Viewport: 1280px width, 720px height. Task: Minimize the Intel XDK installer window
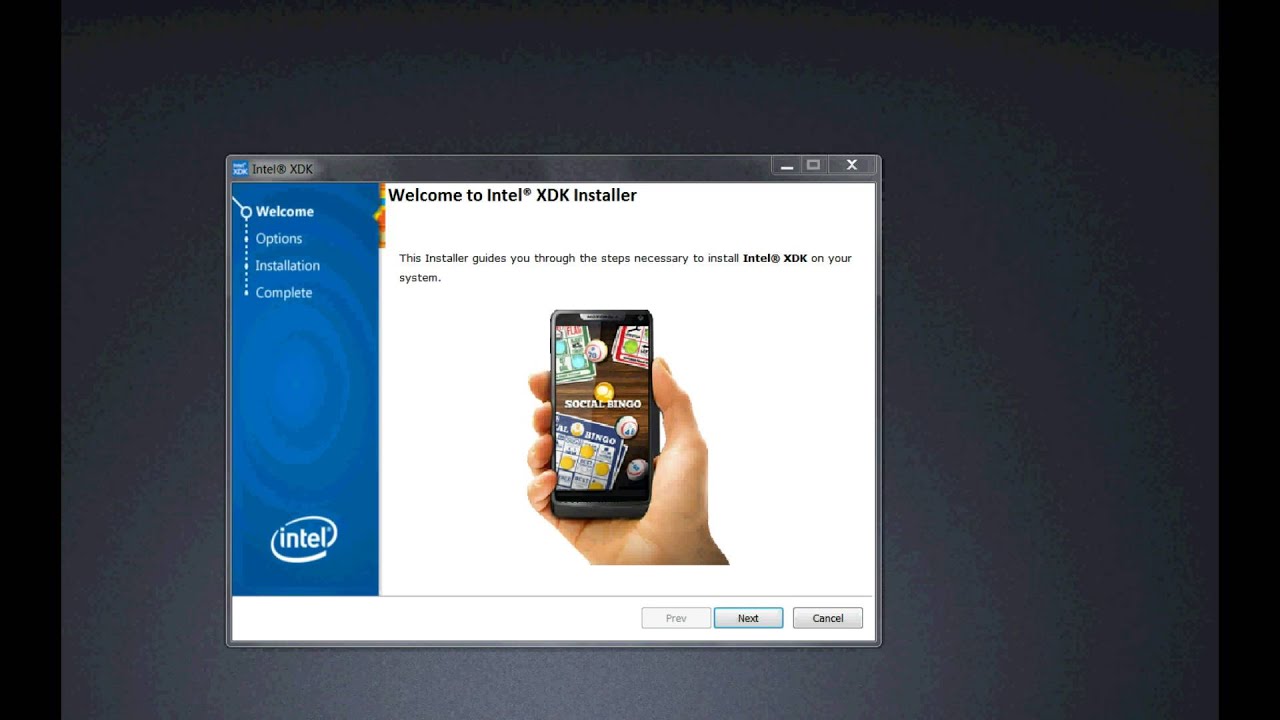click(x=787, y=165)
